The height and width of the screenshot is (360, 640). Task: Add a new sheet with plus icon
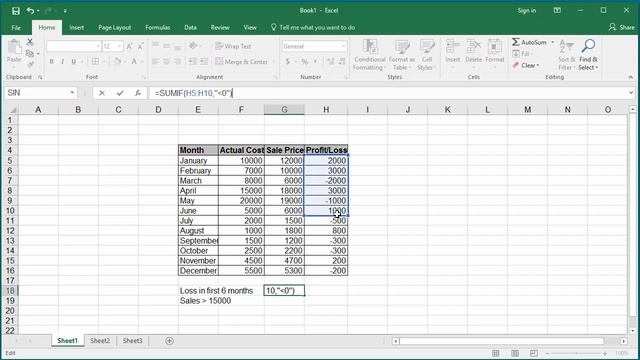tap(169, 341)
